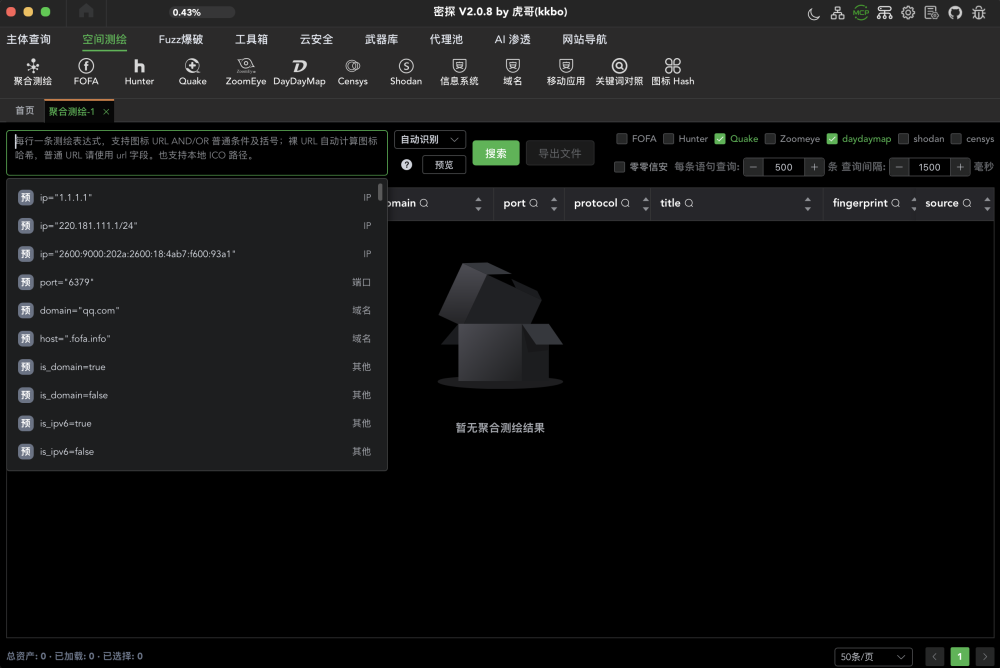Screen dimensions: 1000x668
Task: Enable the Zoomeye source checkbox
Action: tap(770, 138)
